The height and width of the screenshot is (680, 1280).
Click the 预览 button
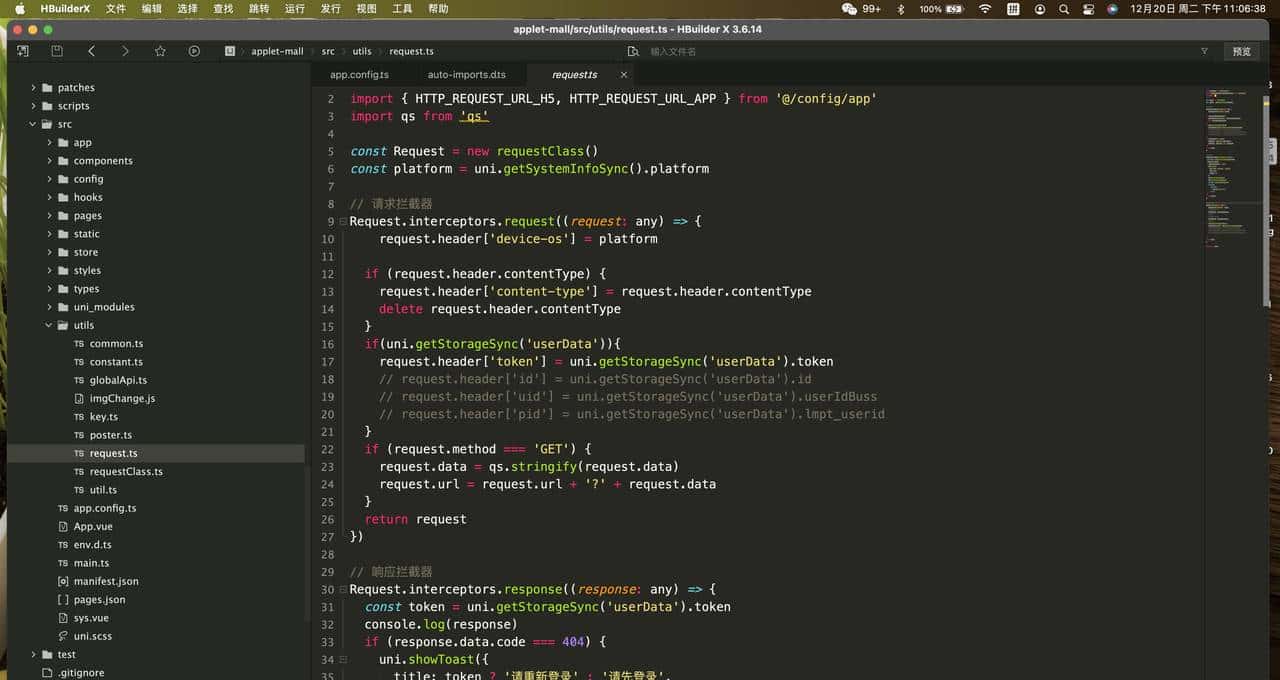coord(1241,51)
